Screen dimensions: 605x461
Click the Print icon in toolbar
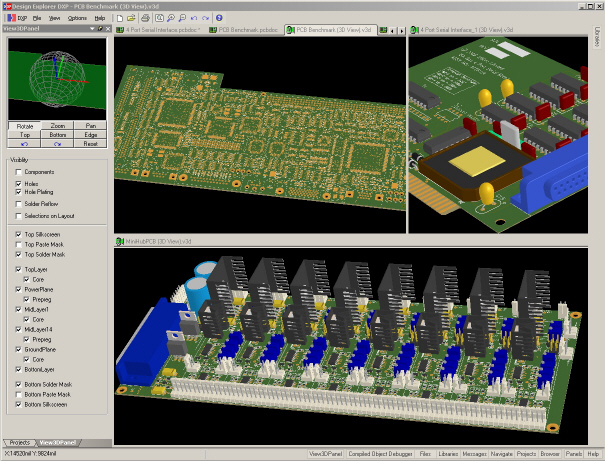[145, 18]
